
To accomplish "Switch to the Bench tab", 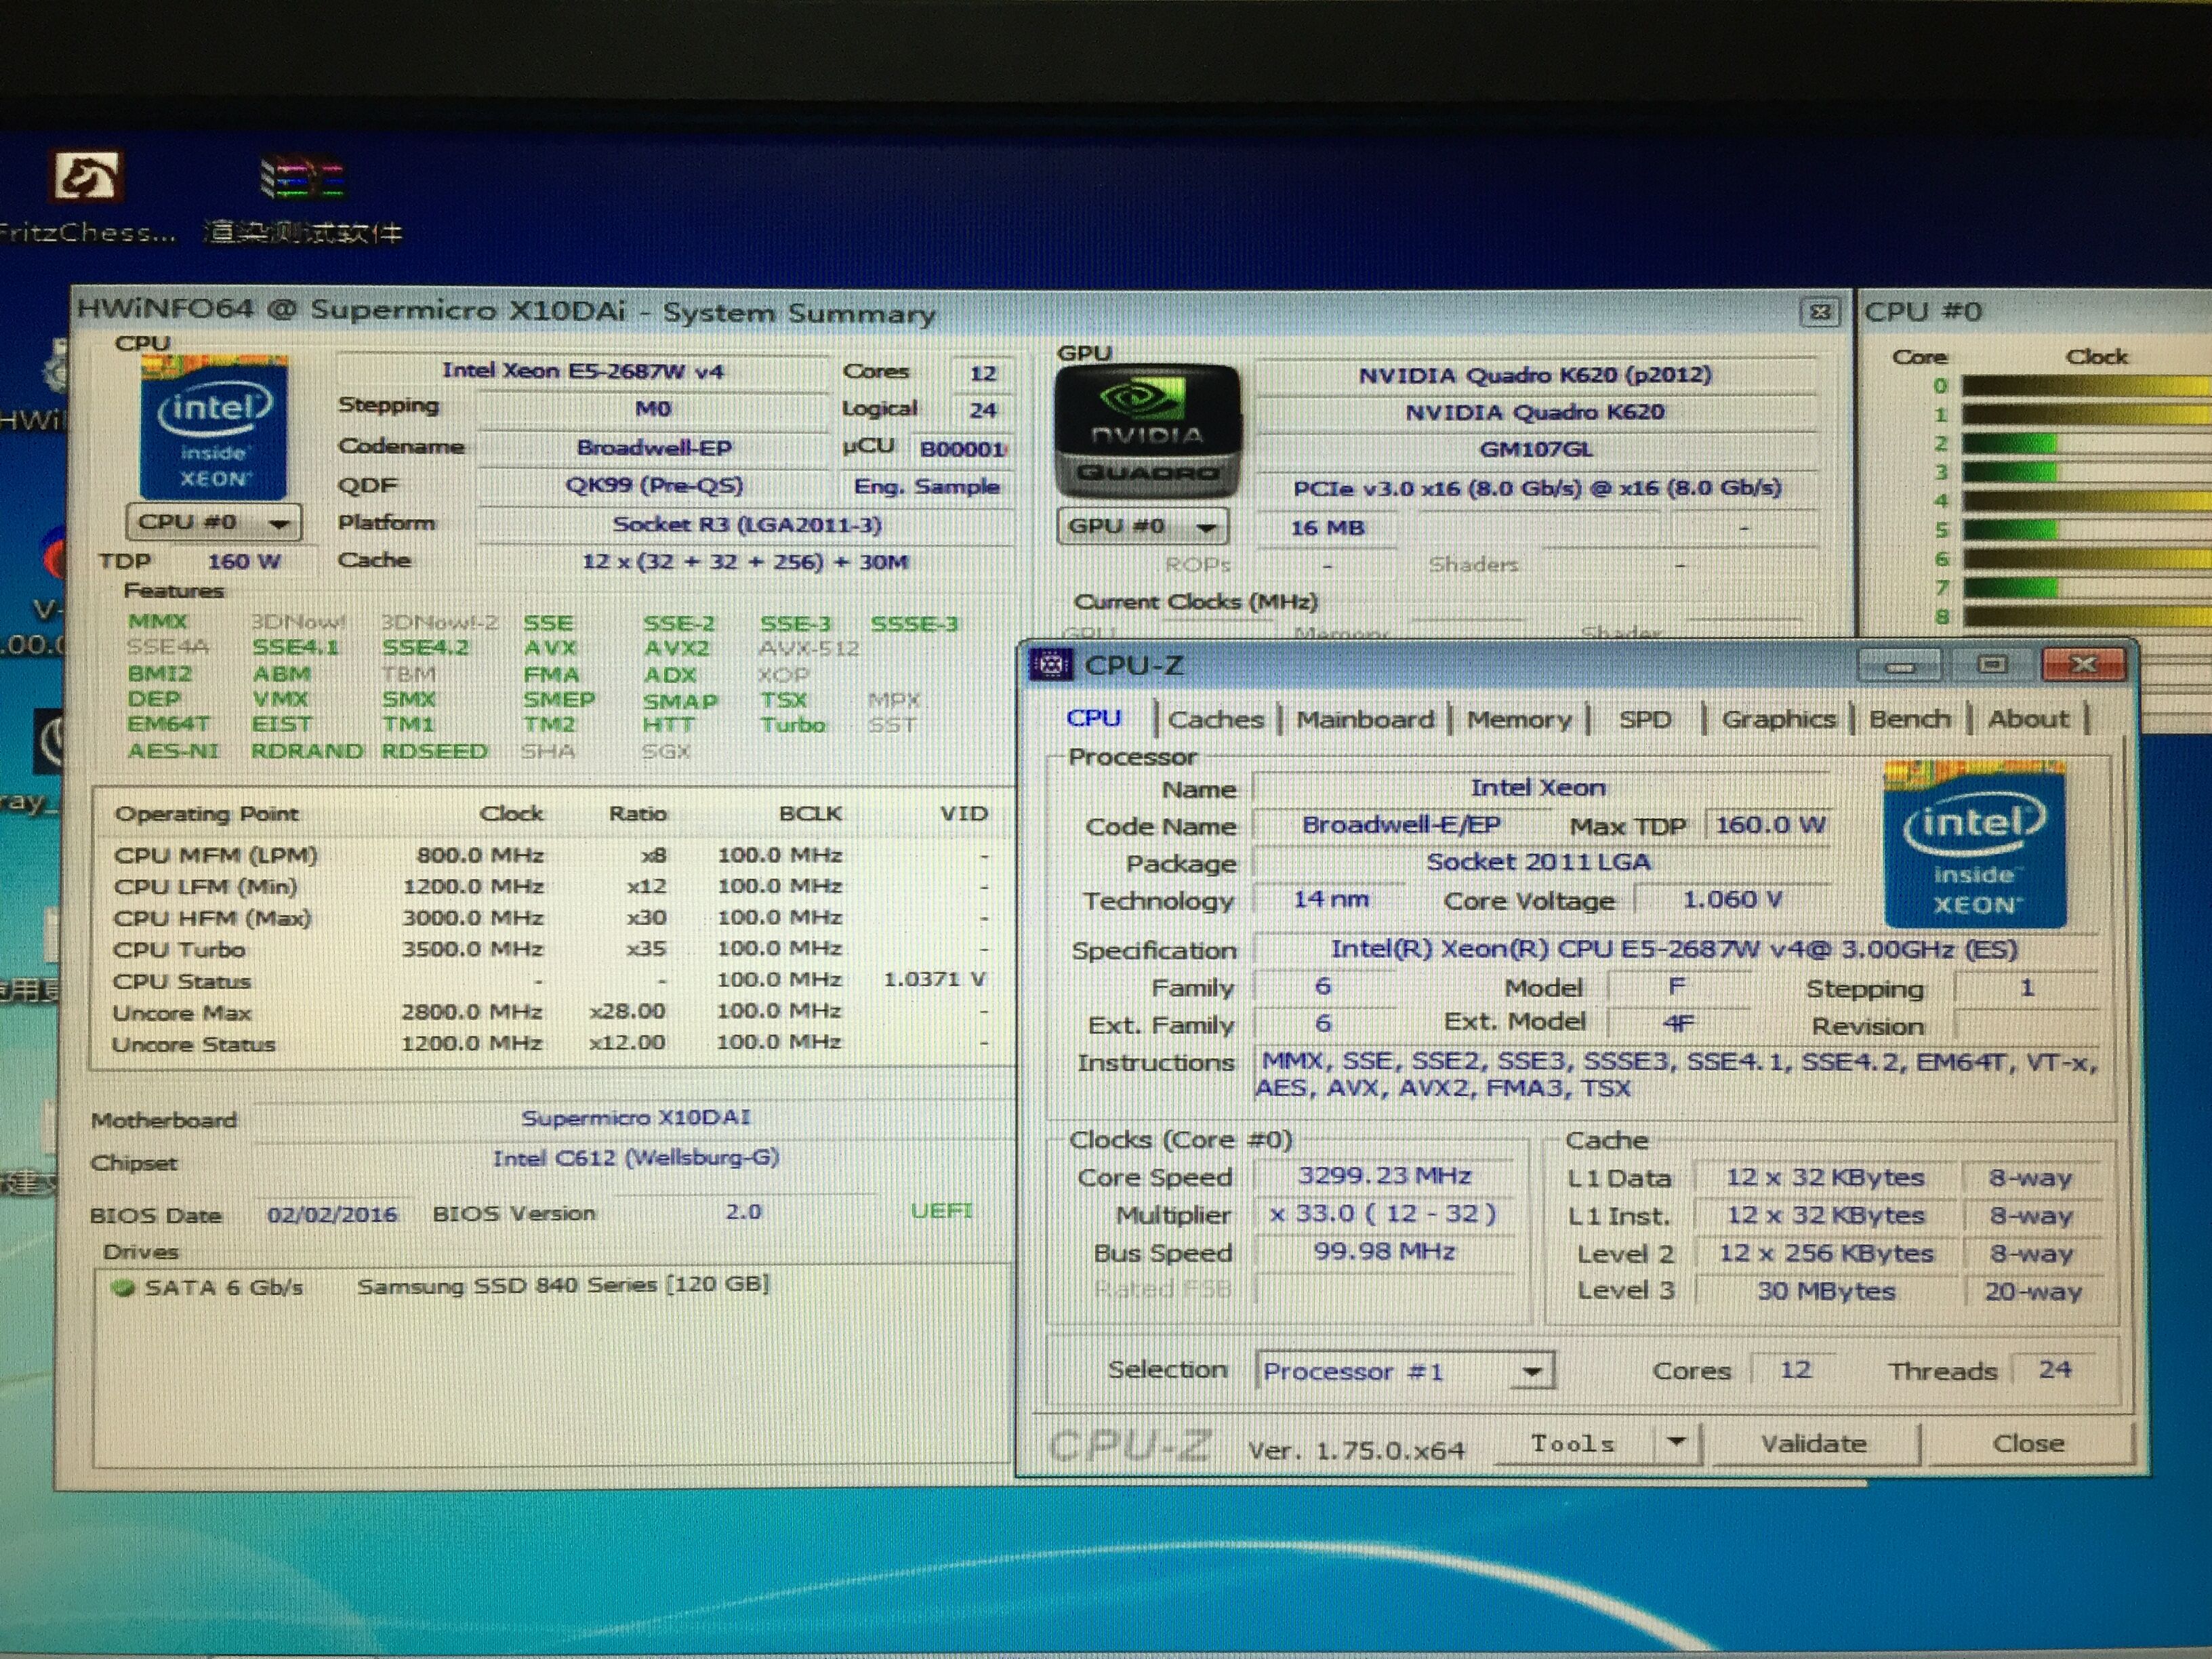I will [x=1910, y=719].
